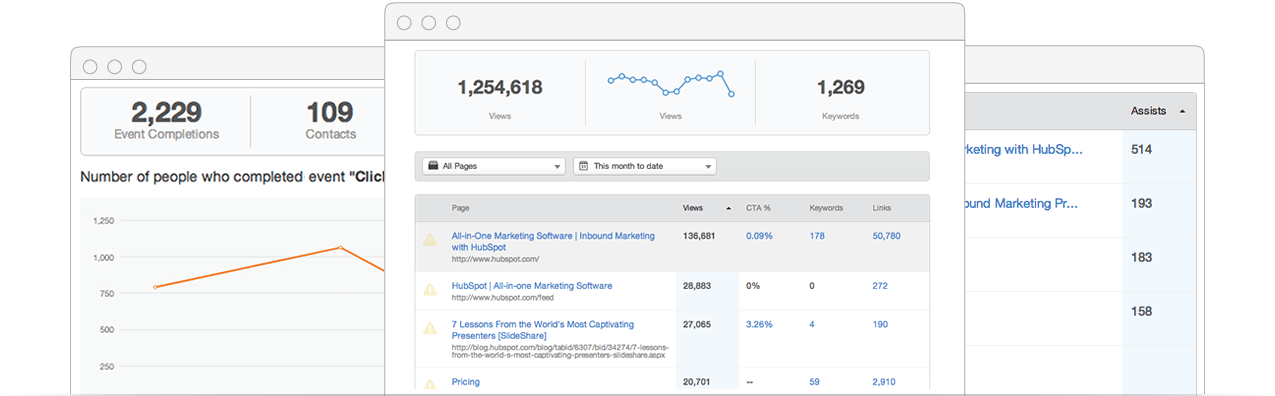Click first window control circle in front window

click(x=405, y=22)
